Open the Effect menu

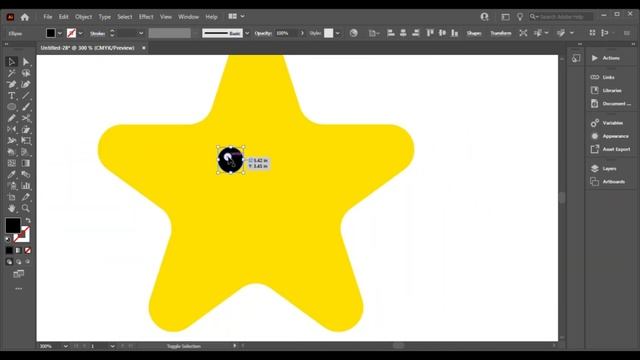click(146, 17)
